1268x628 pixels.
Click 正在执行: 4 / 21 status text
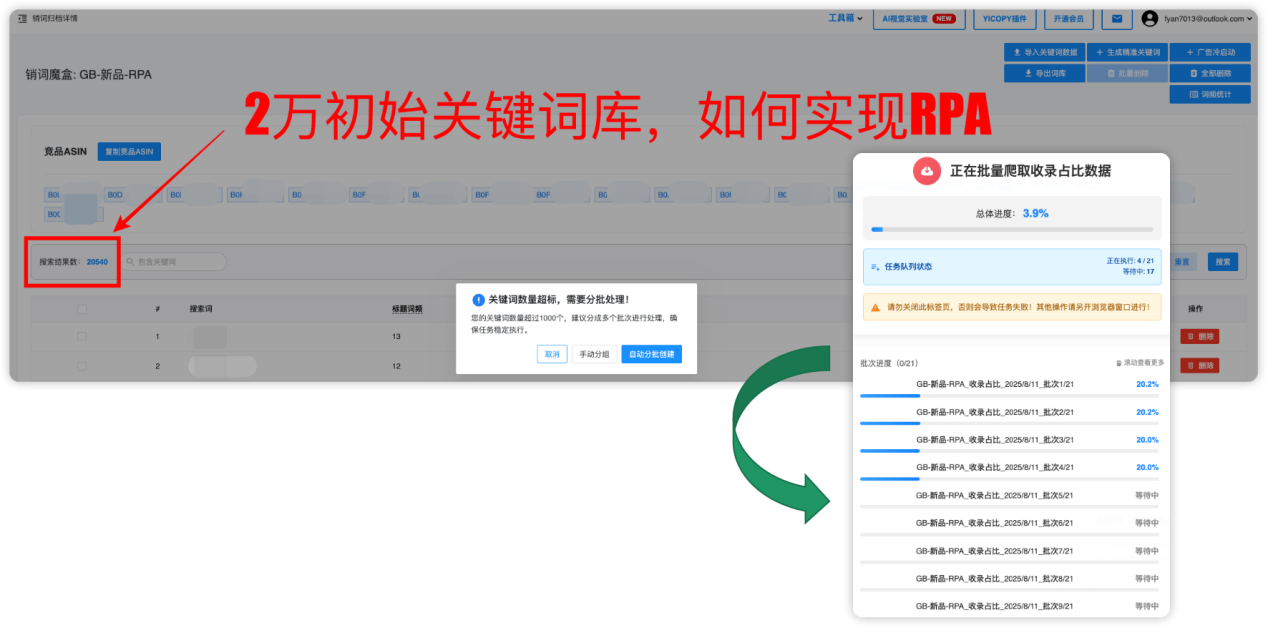1131,261
